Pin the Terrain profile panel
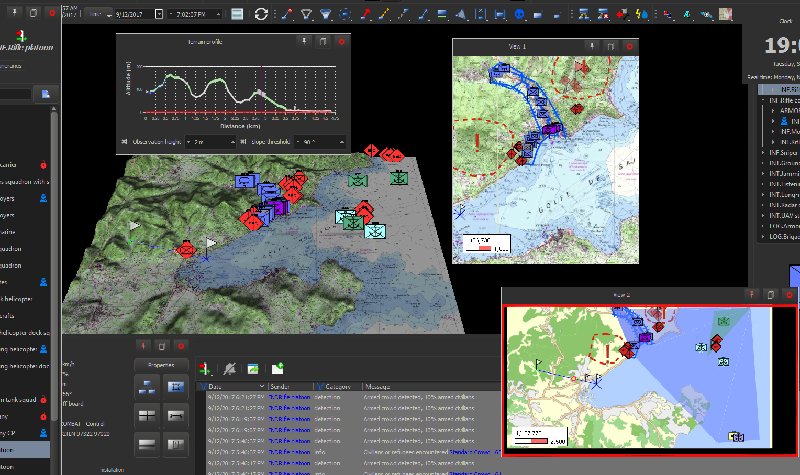Screen dimensions: 800x475 click(x=304, y=41)
